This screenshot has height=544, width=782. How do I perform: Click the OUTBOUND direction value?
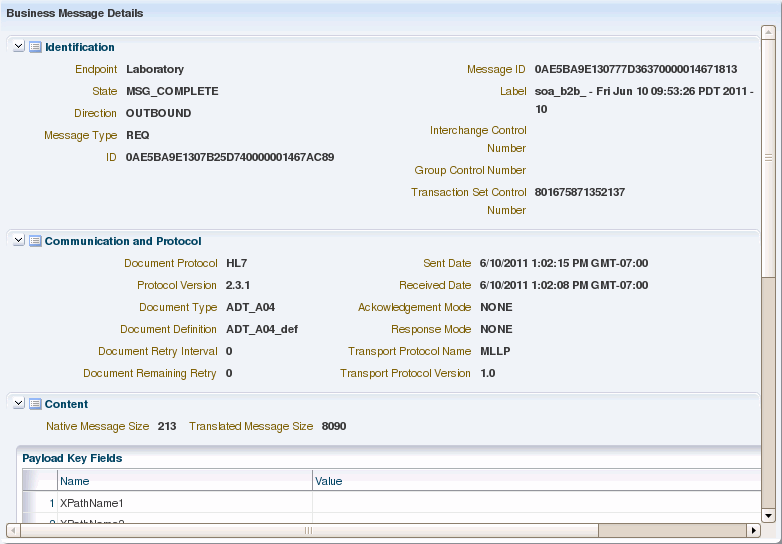tap(158, 113)
